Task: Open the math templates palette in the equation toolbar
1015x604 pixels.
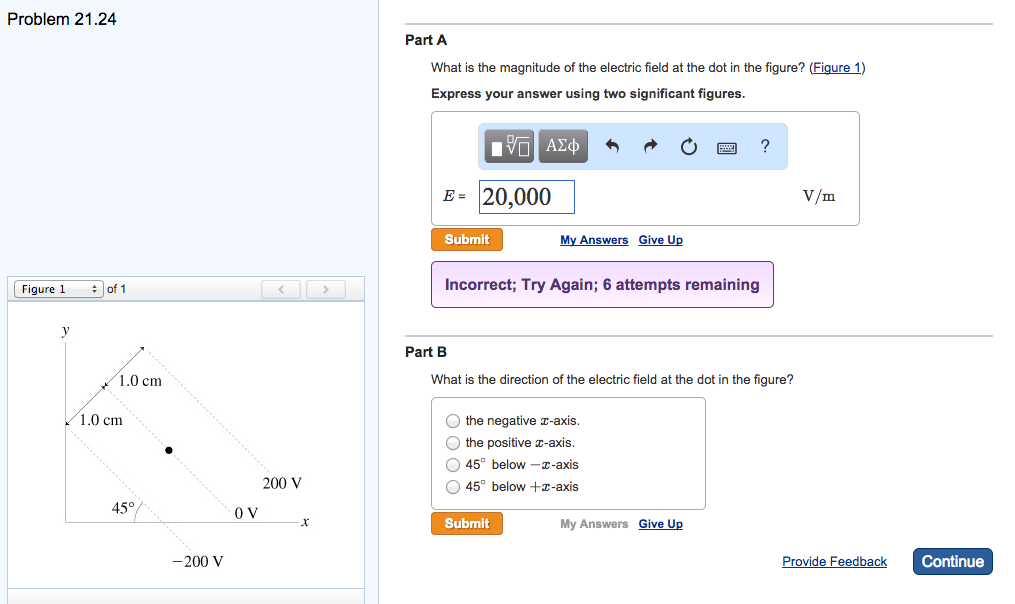Action: point(509,145)
